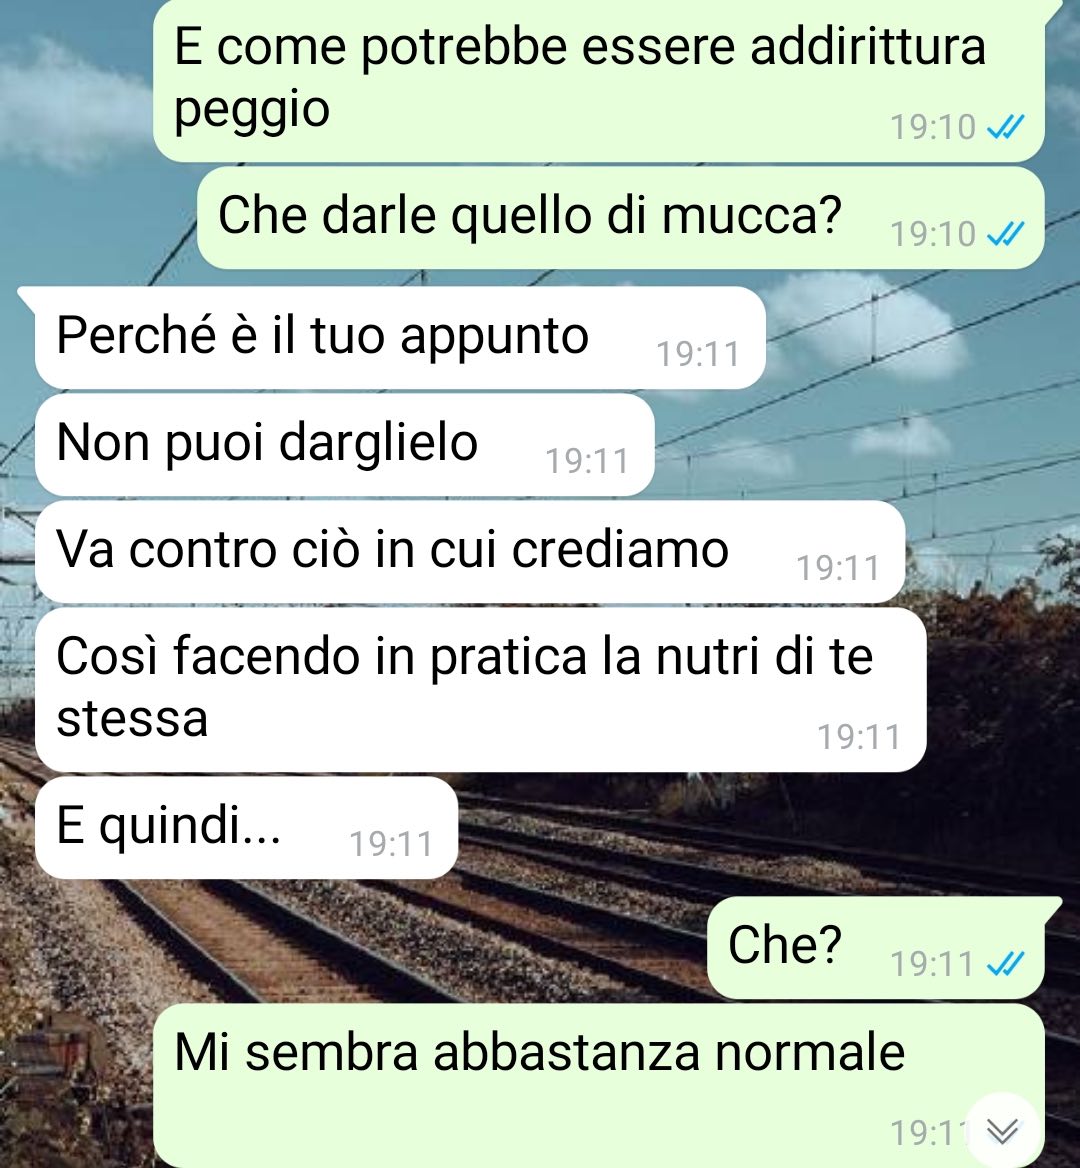The width and height of the screenshot is (1080, 1168).
Task: Tap the 19:10 timestamp on 'Che darle quello di mucca?'
Action: [933, 235]
